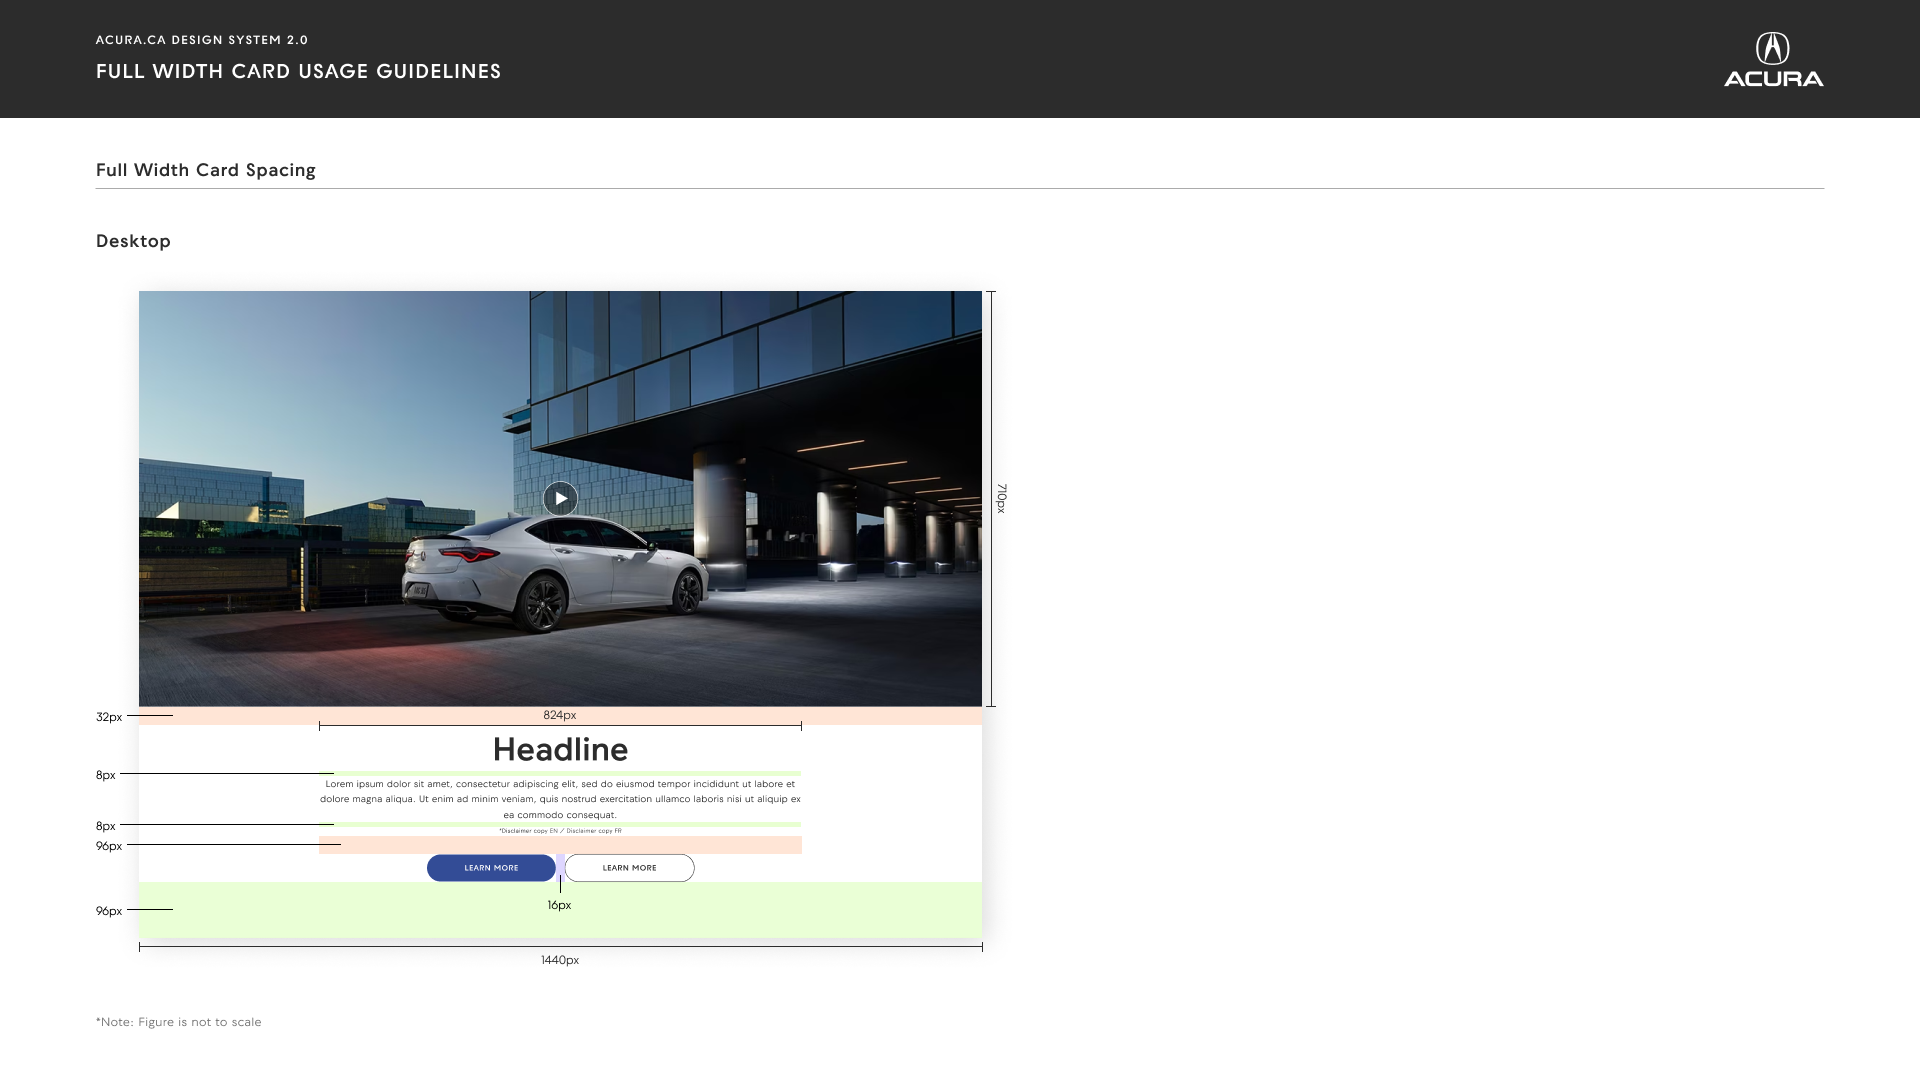1920x1080 pixels.
Task: Click the car photo thumbnail
Action: (x=560, y=499)
